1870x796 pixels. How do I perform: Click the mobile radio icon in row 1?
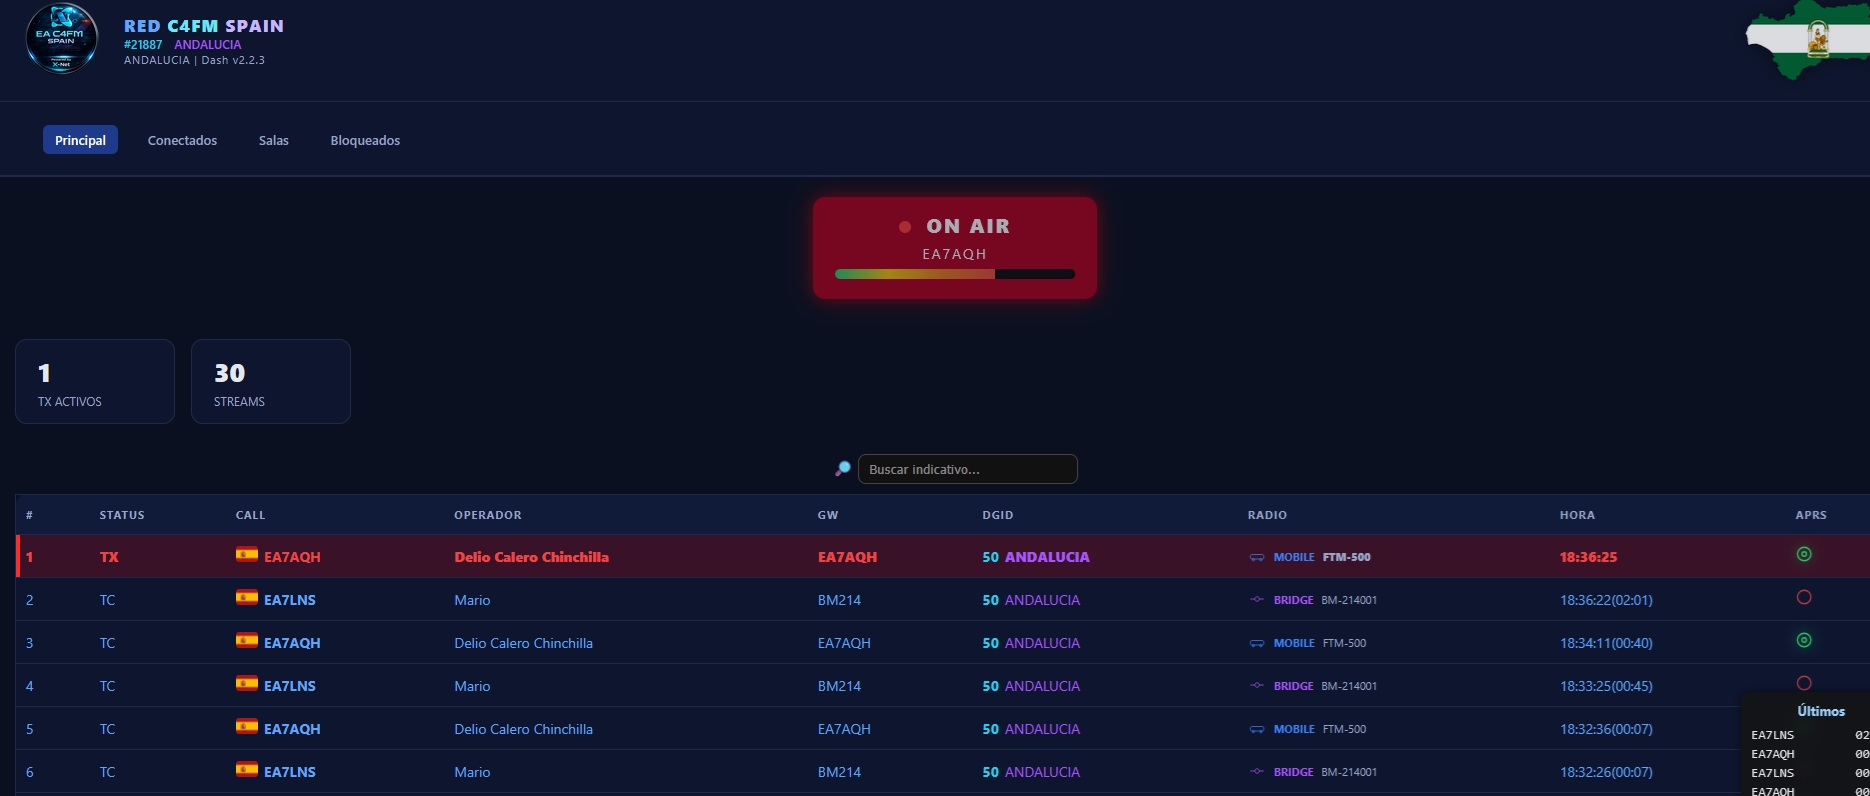click(1257, 557)
